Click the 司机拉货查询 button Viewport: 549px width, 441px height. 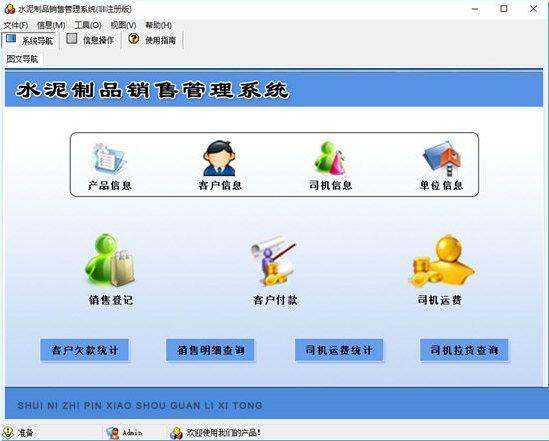coord(464,350)
